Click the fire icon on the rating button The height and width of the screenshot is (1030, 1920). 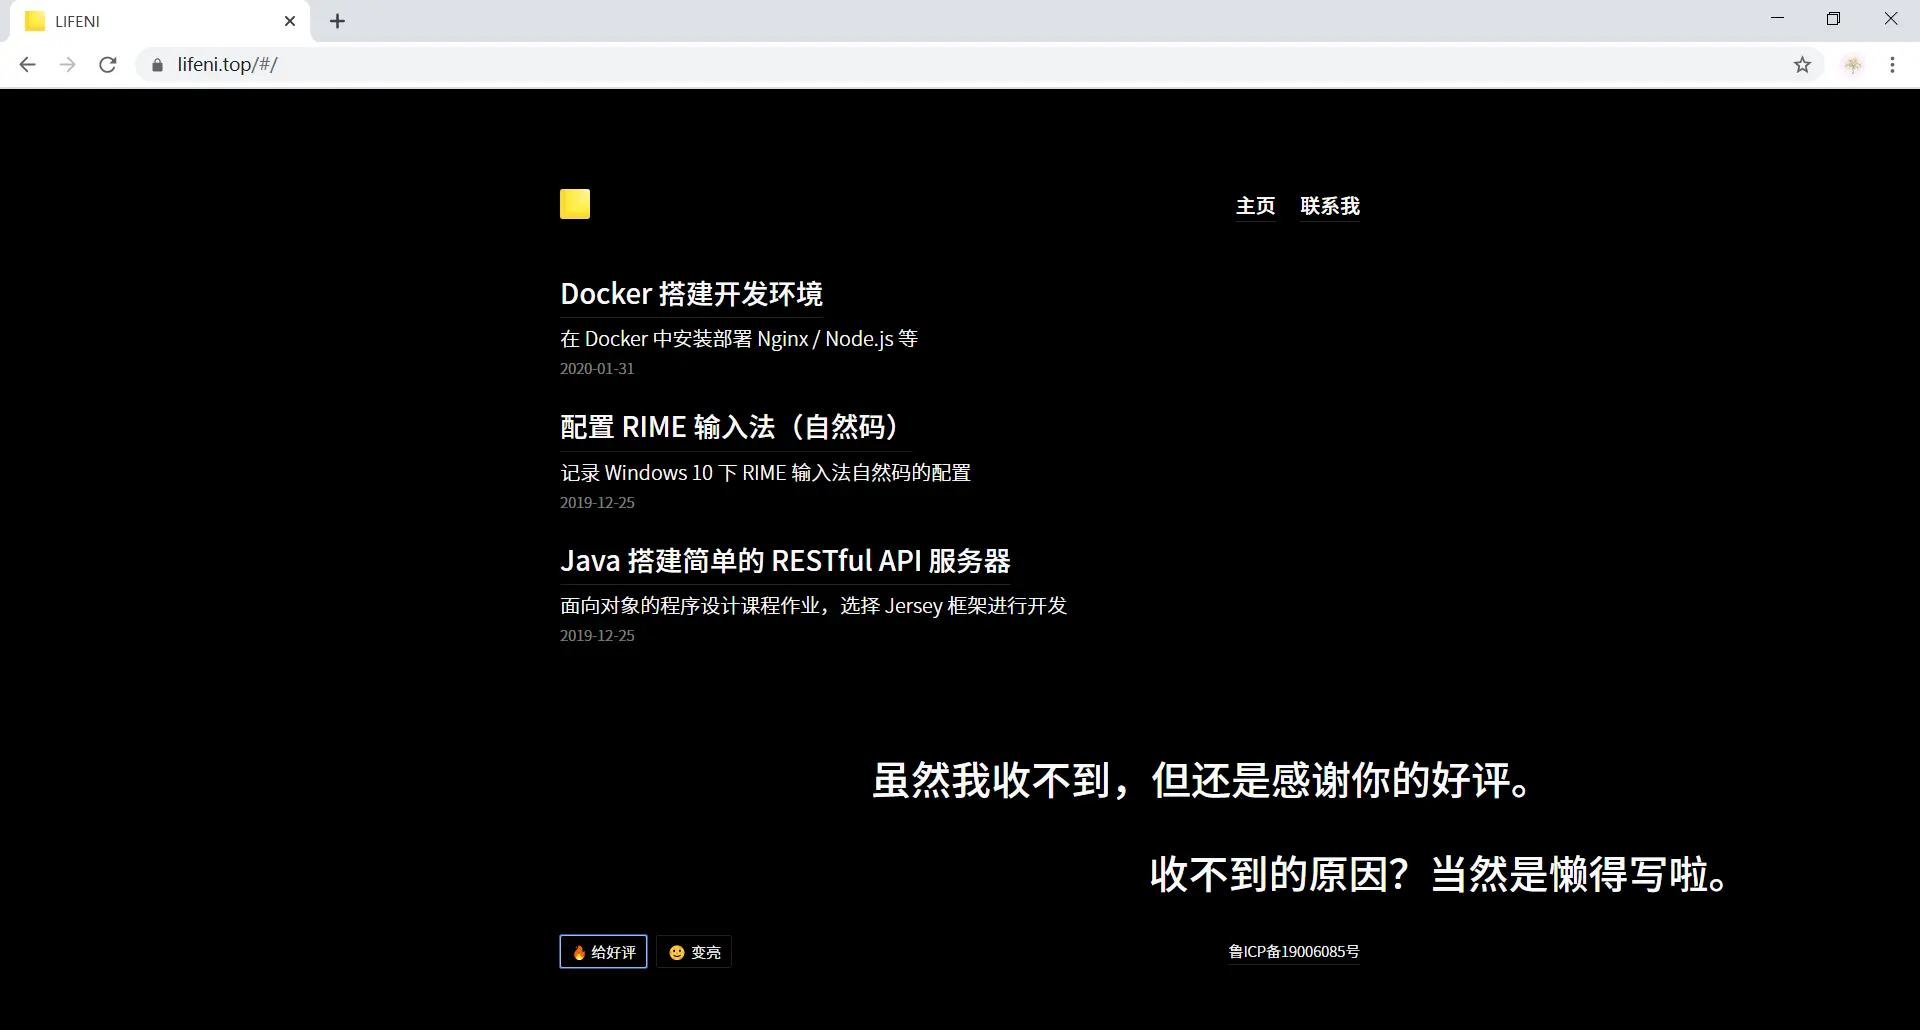click(x=581, y=952)
